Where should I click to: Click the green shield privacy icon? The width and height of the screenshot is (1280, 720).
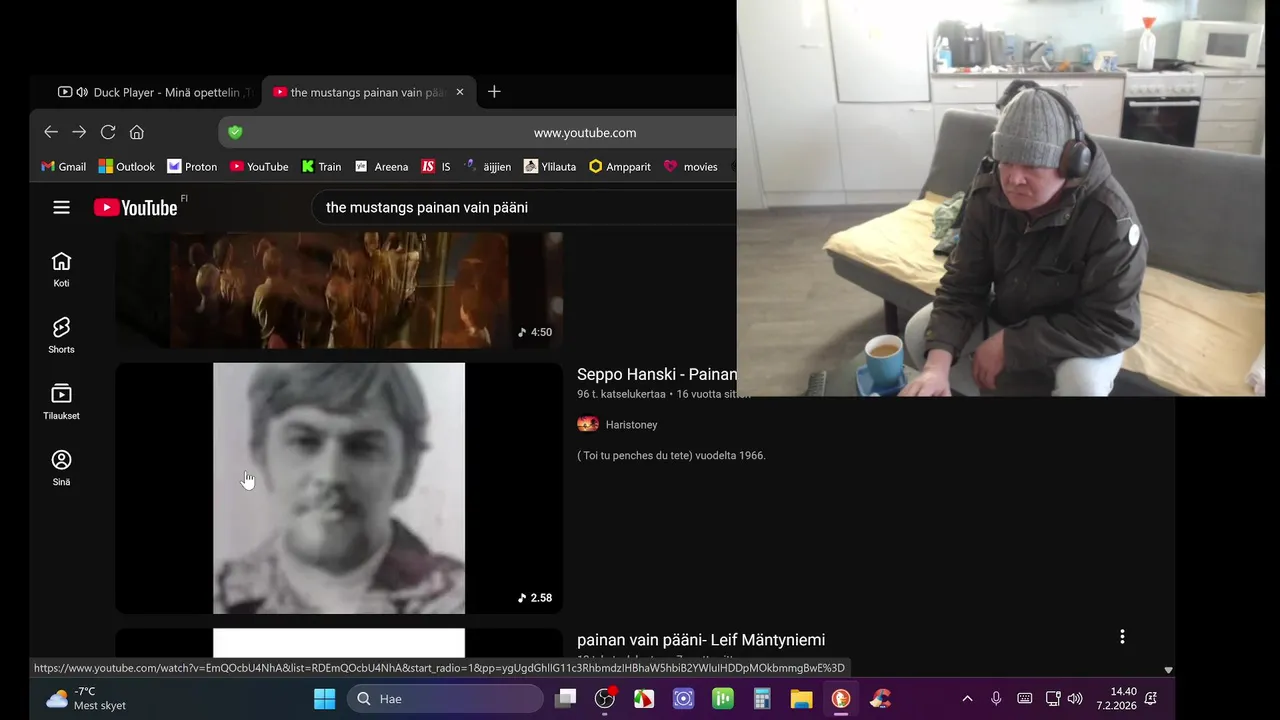(x=235, y=132)
